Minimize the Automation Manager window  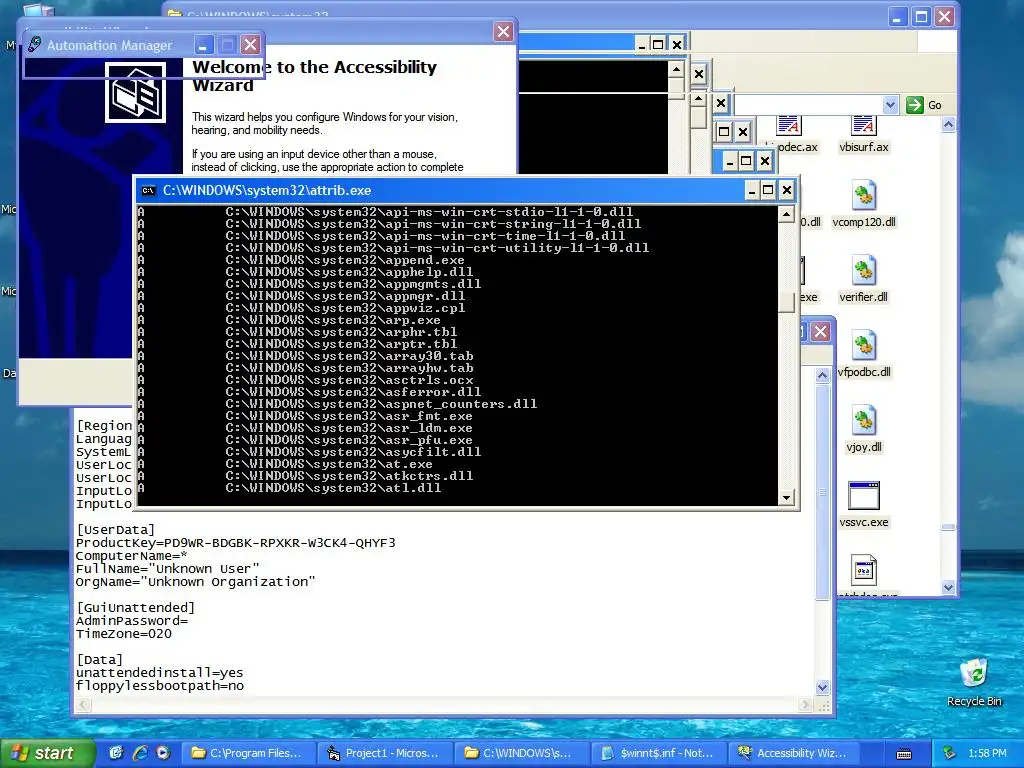[x=202, y=45]
